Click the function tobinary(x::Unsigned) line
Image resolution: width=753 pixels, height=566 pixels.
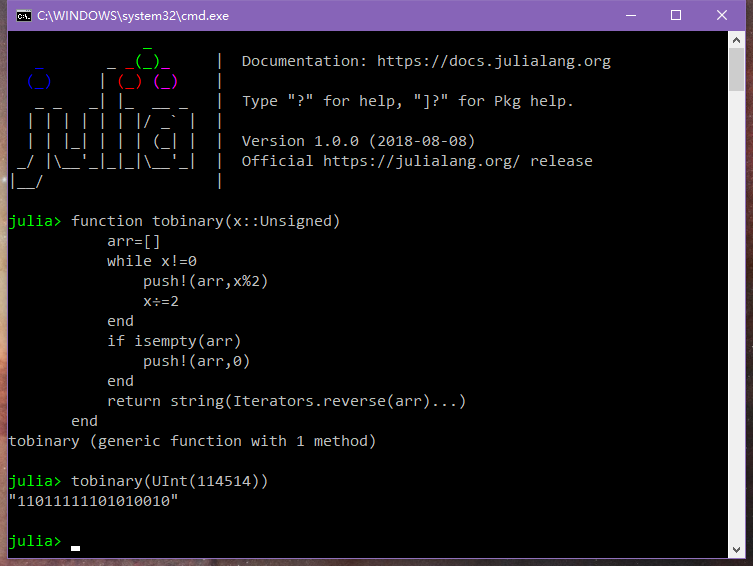(x=206, y=221)
